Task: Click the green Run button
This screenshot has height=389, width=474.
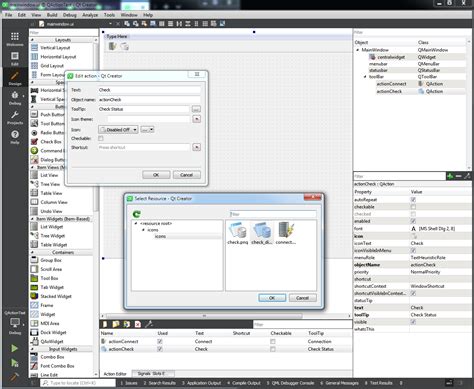Action: (14, 348)
